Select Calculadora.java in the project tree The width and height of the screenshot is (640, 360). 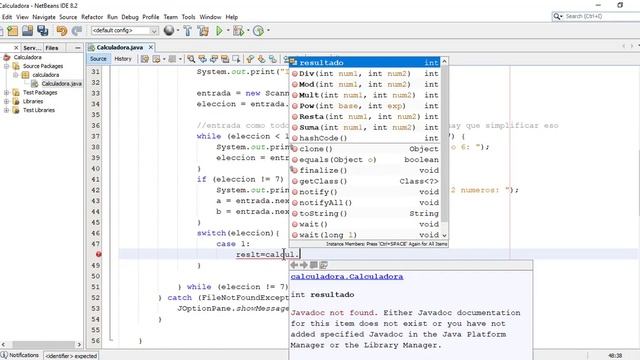[61, 84]
